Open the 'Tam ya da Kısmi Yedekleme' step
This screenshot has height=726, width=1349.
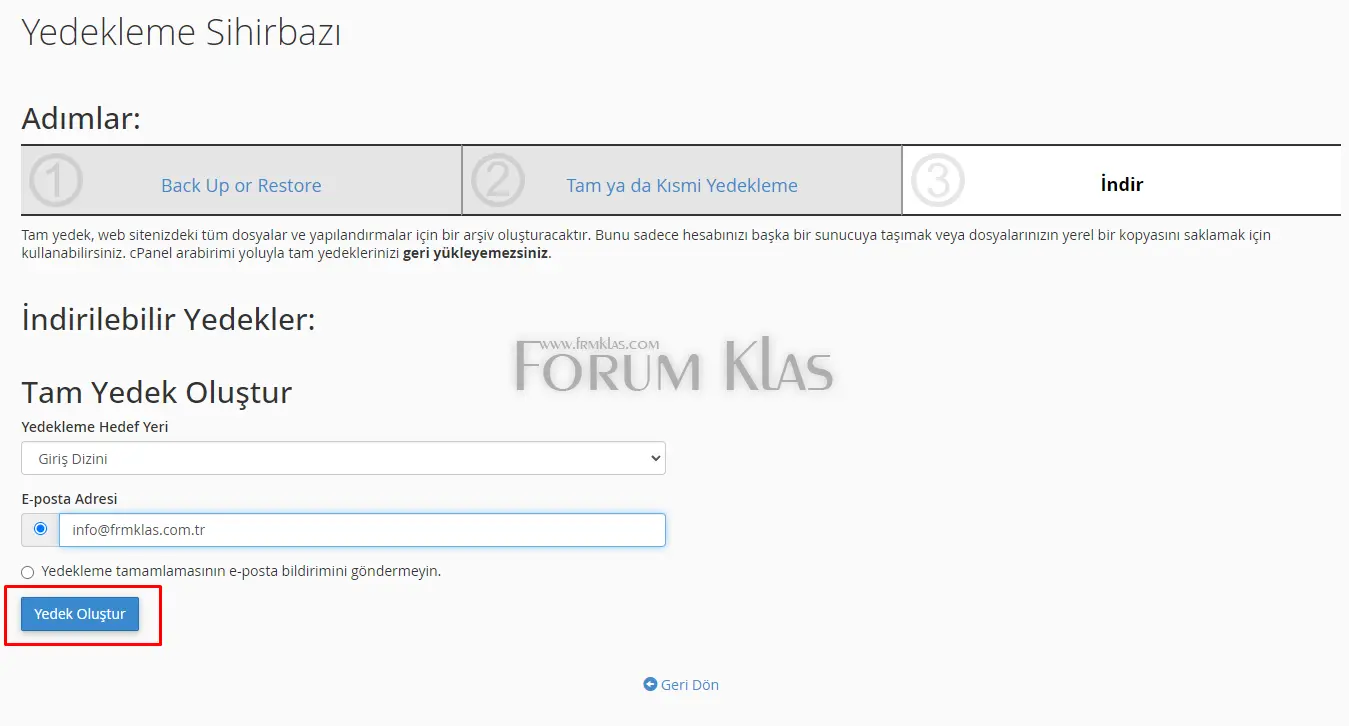tap(681, 185)
